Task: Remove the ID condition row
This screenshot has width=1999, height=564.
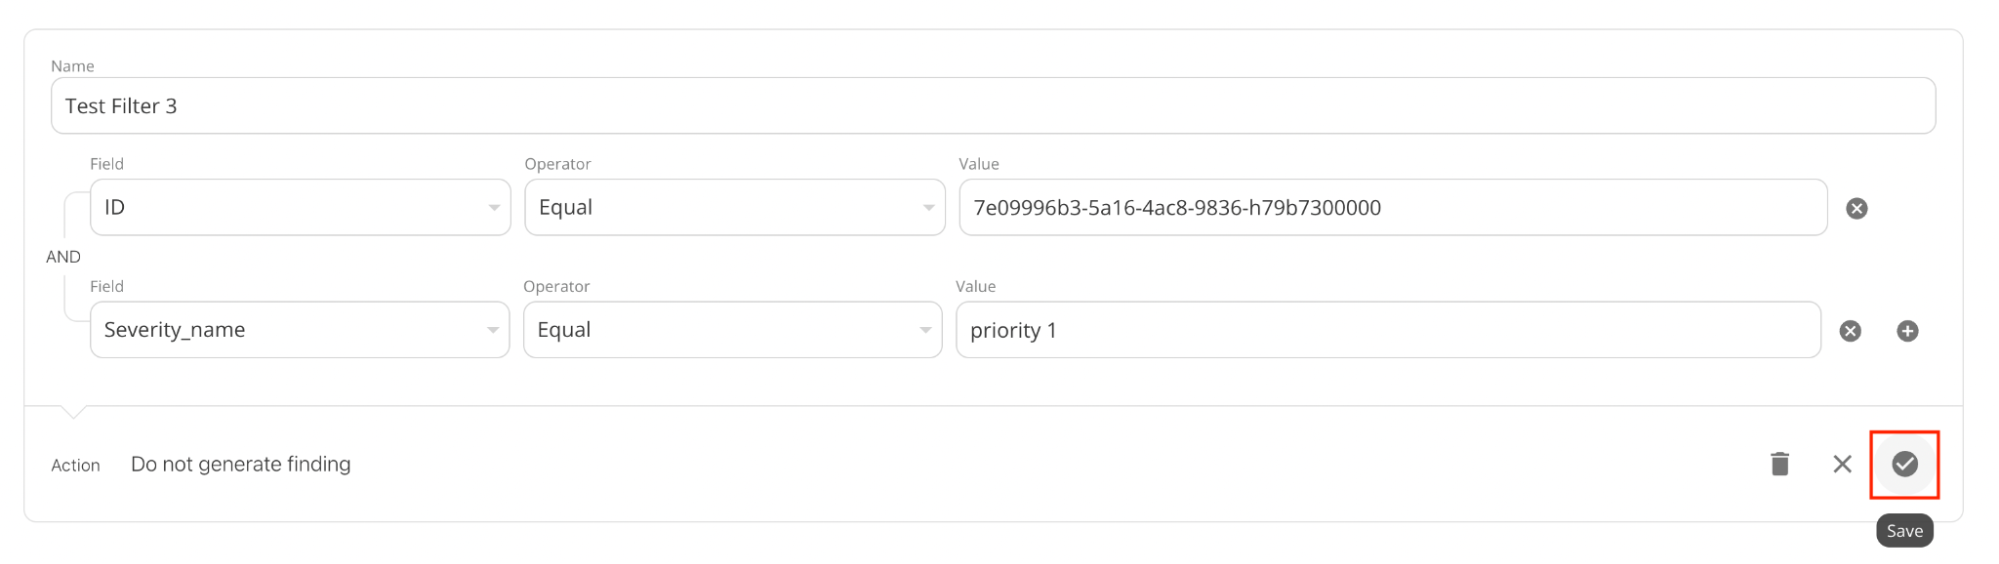Action: (1856, 208)
